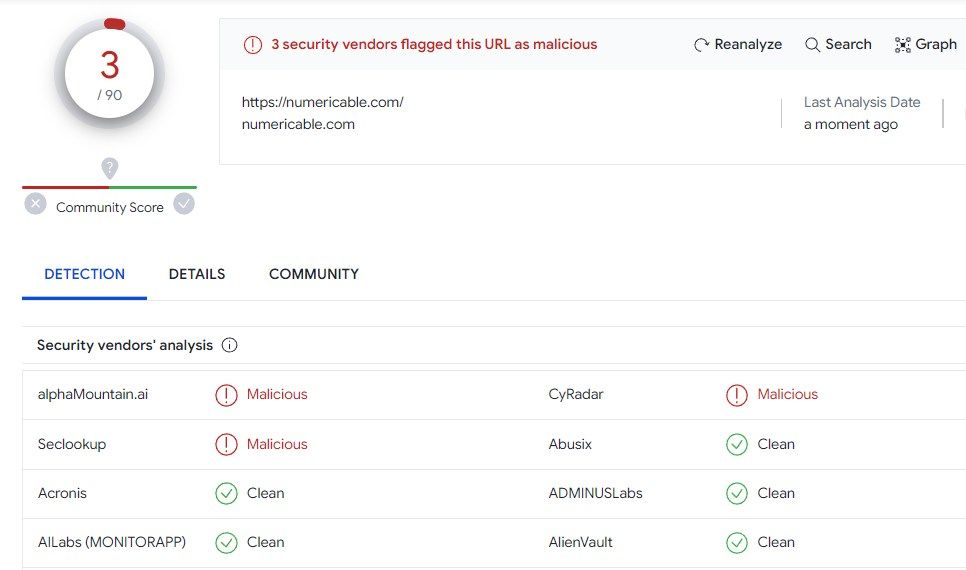Switch to the DETAILS tab
Screen dimensions: 966x570
[x=197, y=274]
